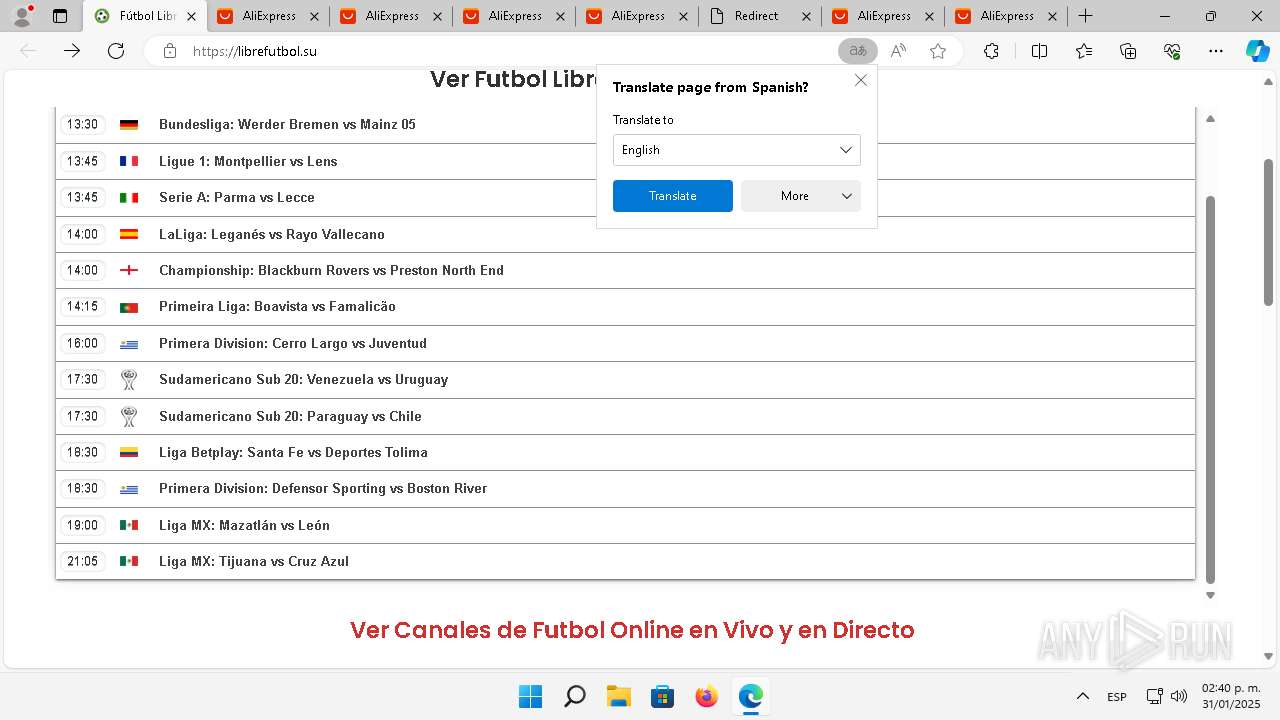Open Browser essentials heart icon
This screenshot has width=1280, height=720.
pos(1172,51)
